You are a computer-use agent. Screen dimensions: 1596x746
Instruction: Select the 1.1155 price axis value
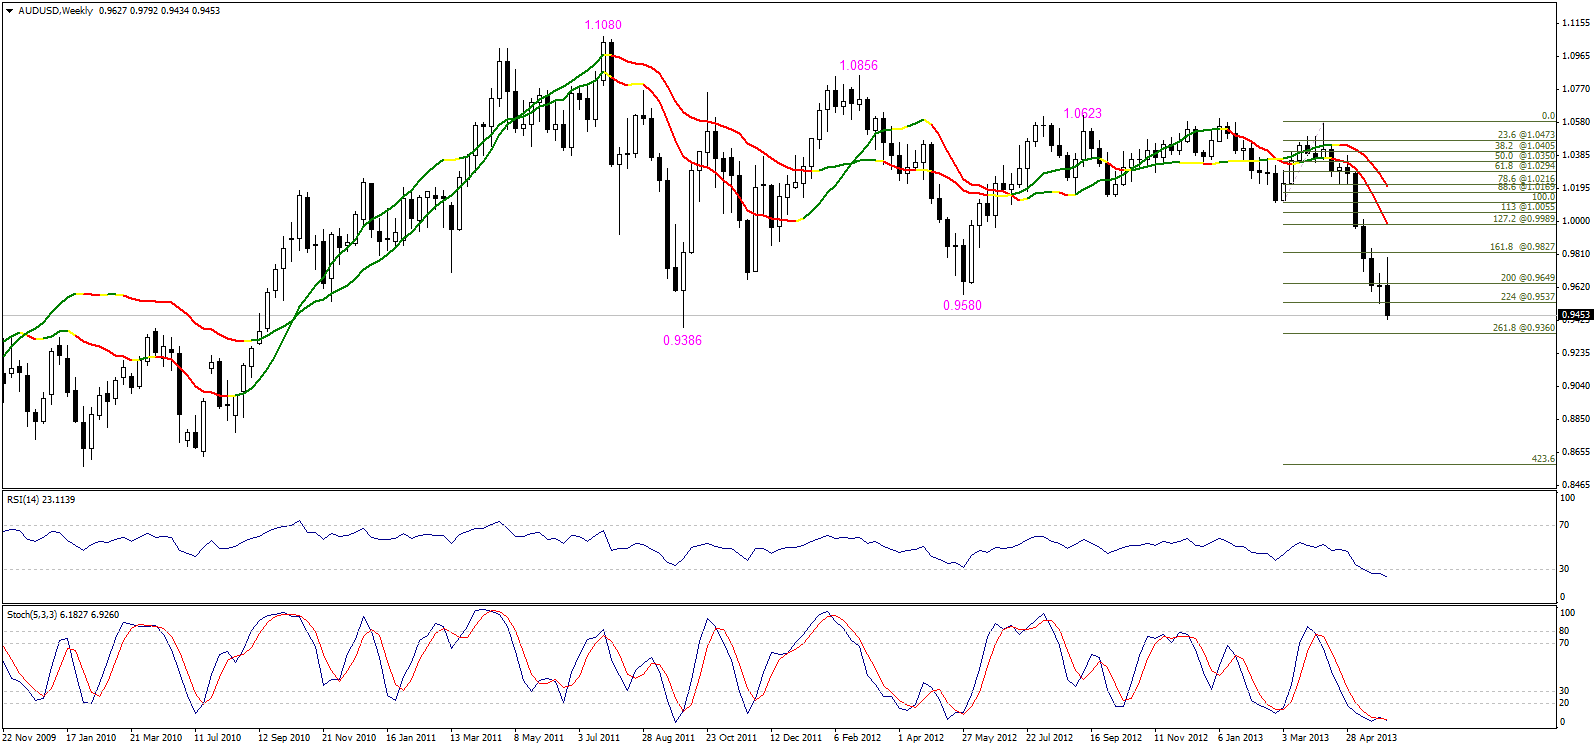(x=1576, y=23)
